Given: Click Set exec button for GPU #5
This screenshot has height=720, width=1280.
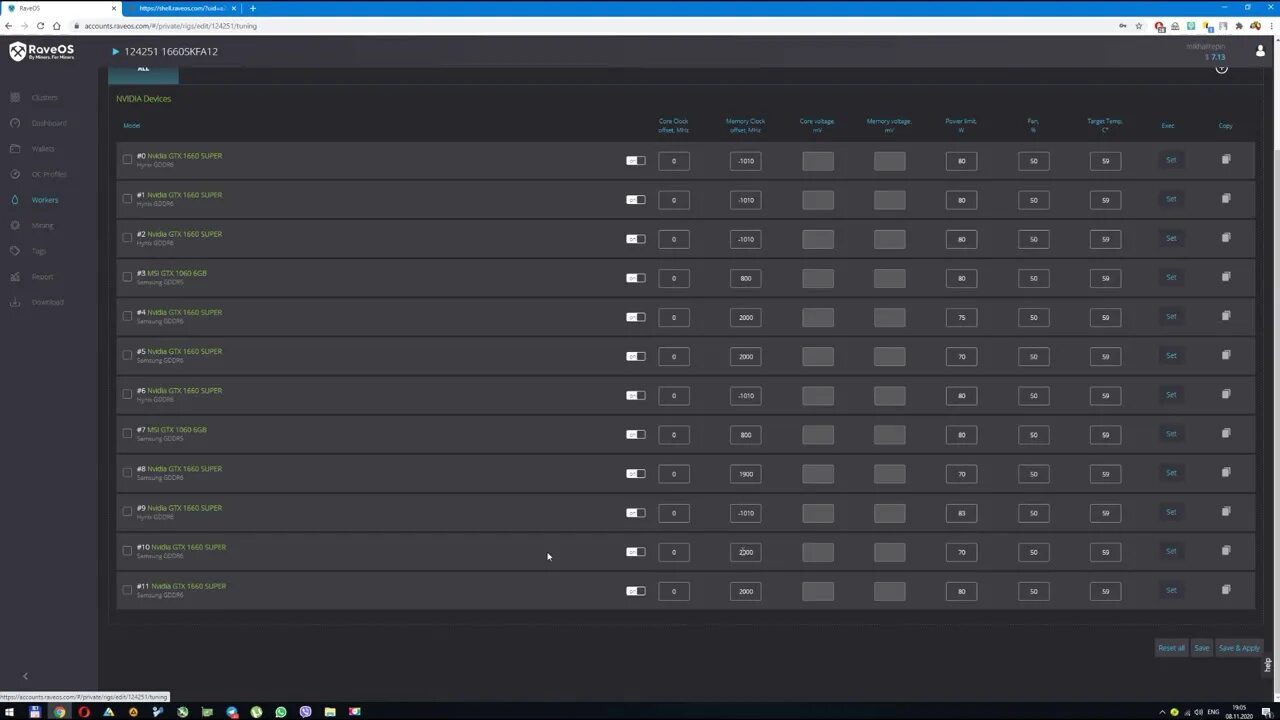Looking at the screenshot, I should click(1171, 355).
